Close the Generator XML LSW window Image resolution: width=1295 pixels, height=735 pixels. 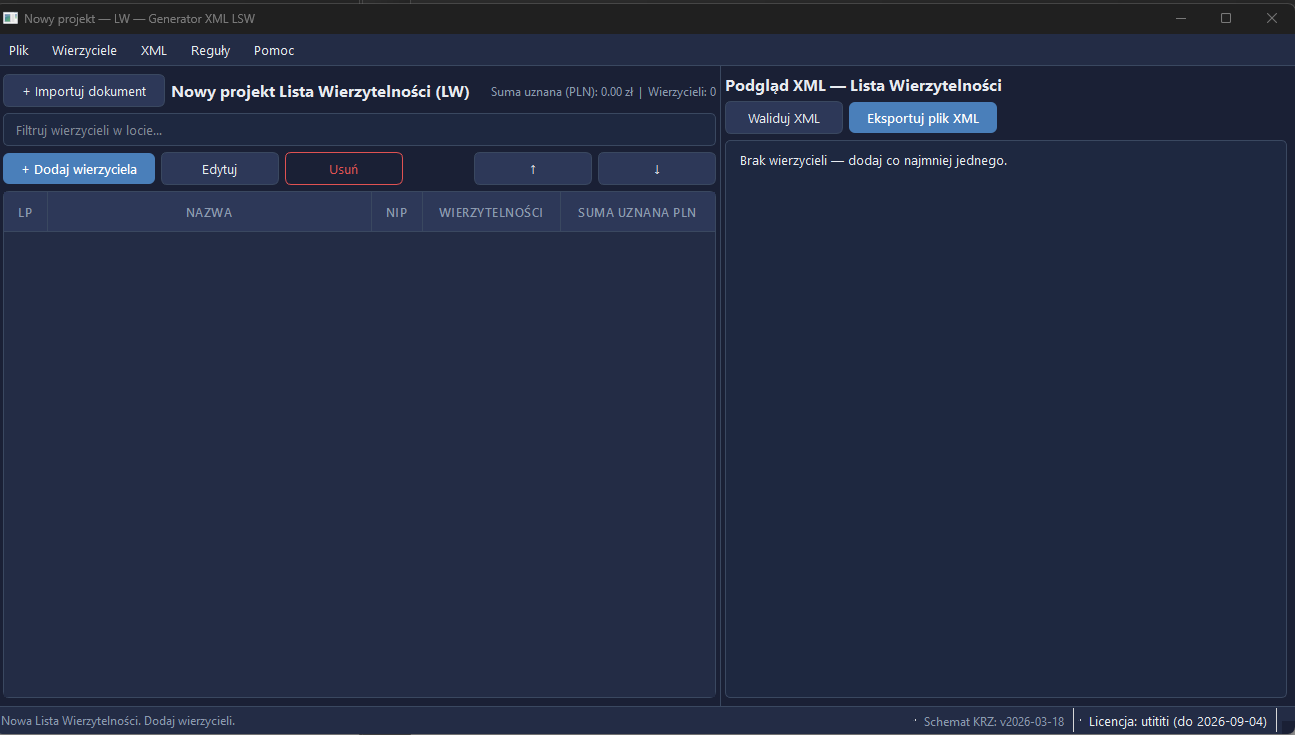[x=1272, y=18]
